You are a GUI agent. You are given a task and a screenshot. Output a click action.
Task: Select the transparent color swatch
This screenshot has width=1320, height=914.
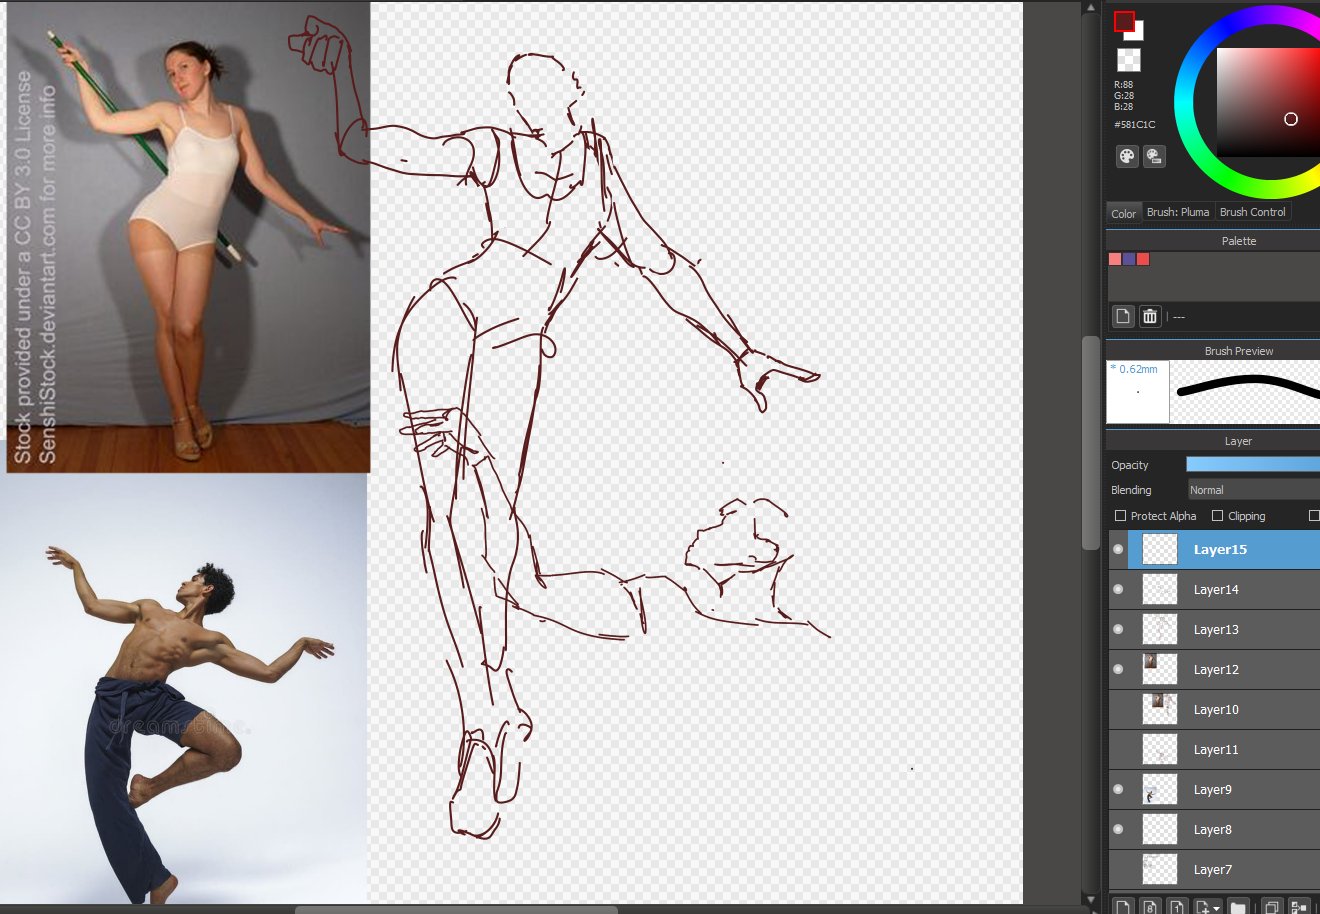1128,60
